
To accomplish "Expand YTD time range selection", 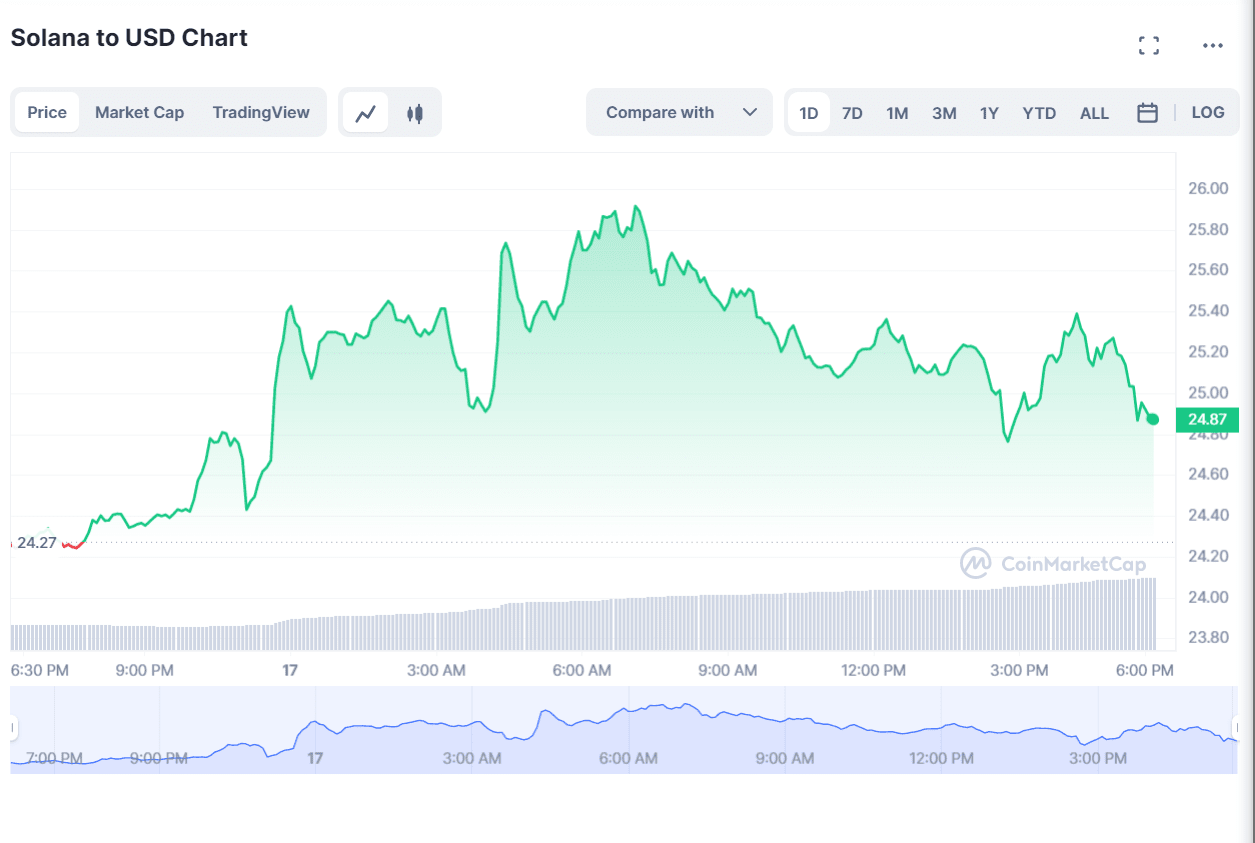I will pyautogui.click(x=1038, y=113).
